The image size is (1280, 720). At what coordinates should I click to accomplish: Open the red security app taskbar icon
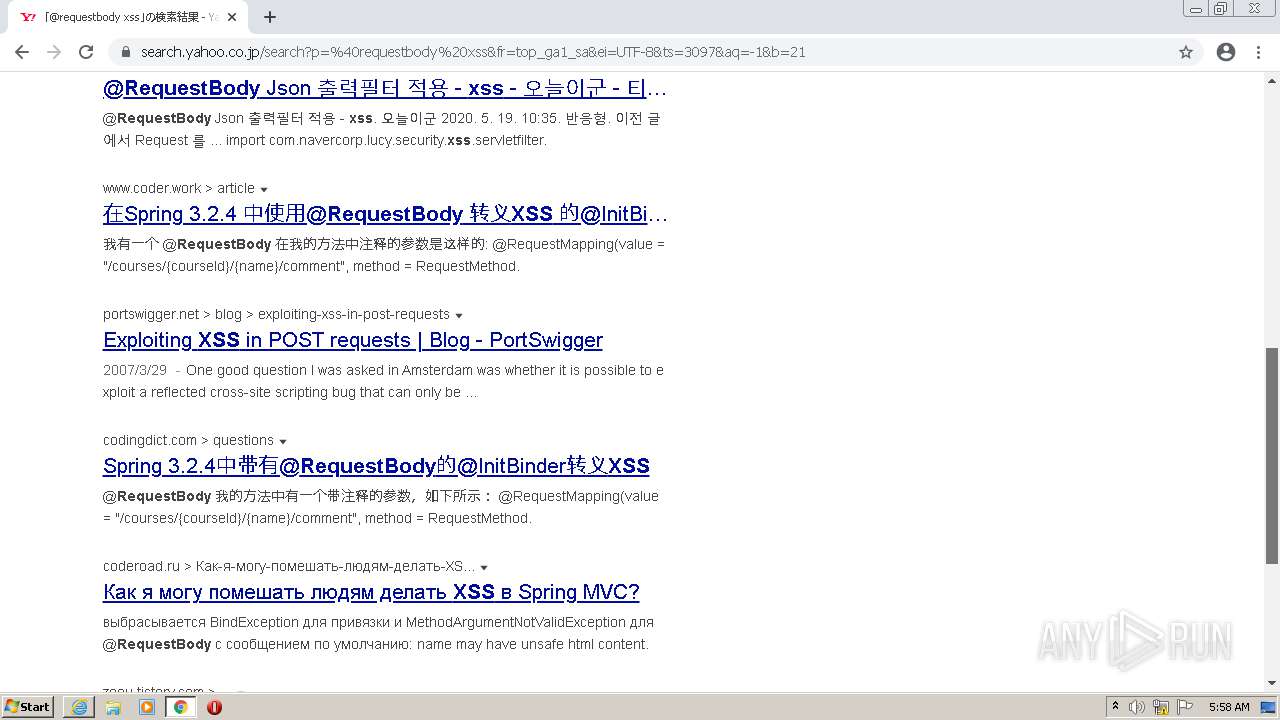pos(214,707)
